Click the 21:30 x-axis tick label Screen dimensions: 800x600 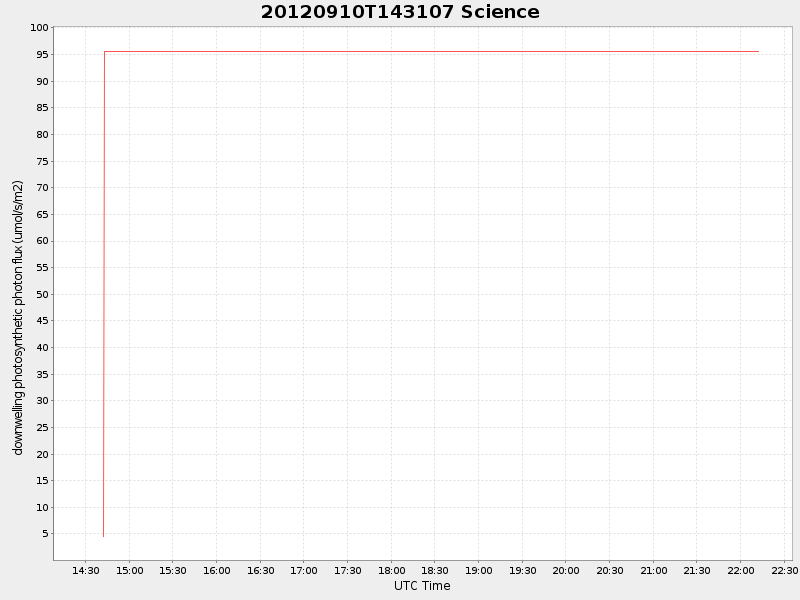point(697,570)
